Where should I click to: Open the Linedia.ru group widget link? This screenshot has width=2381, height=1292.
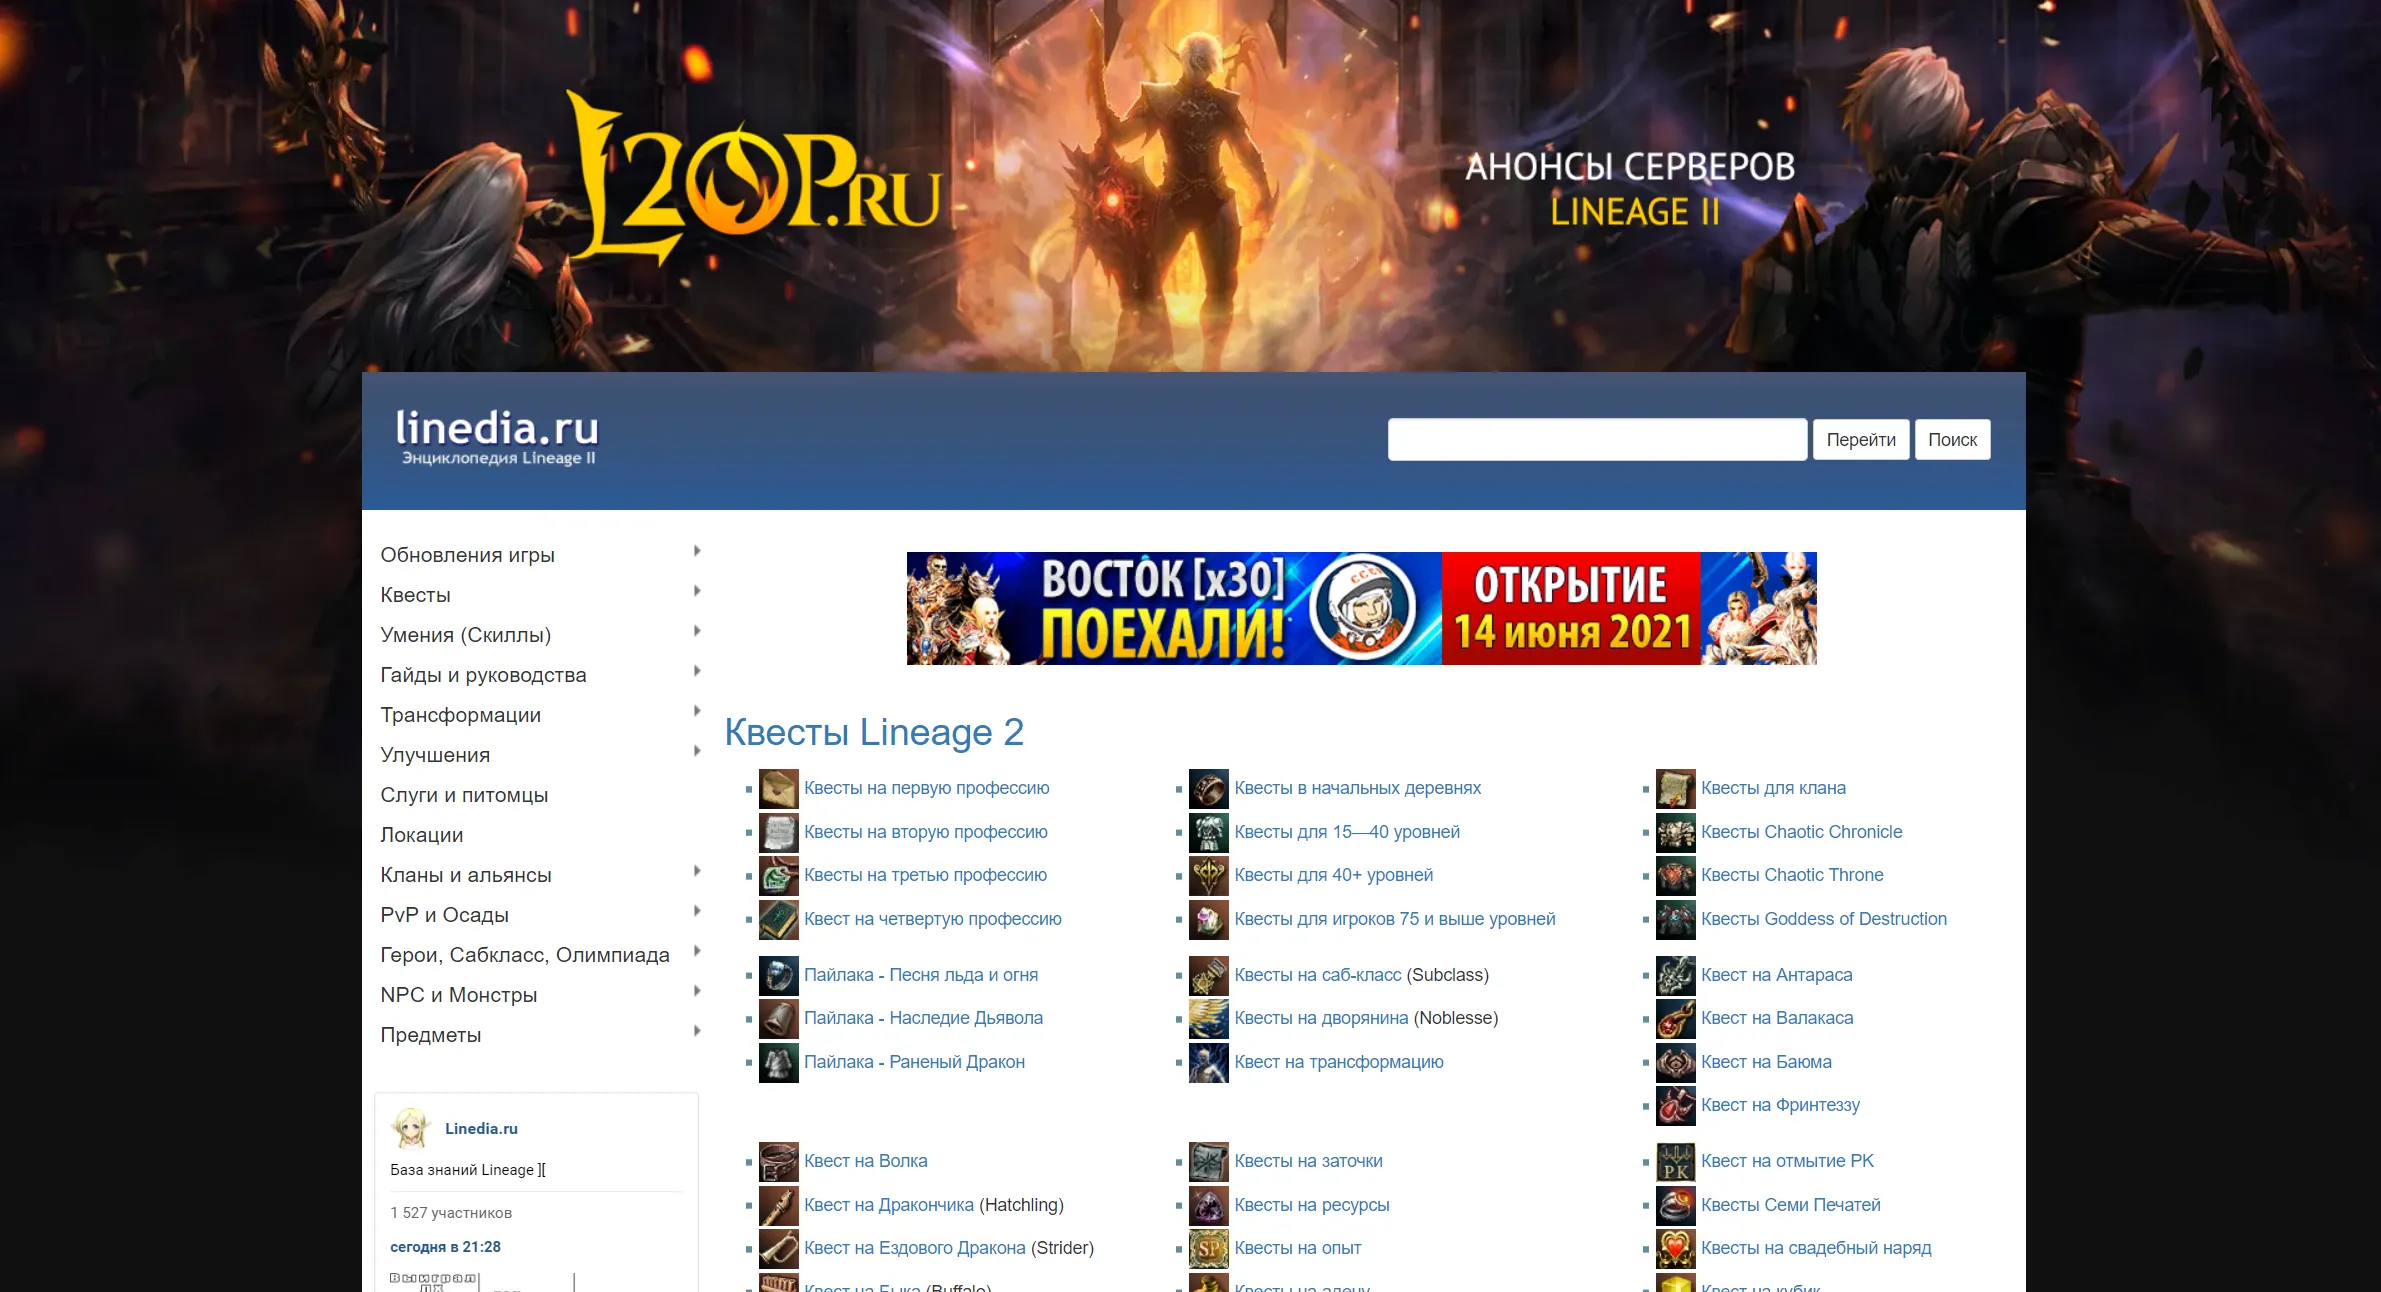point(481,1128)
